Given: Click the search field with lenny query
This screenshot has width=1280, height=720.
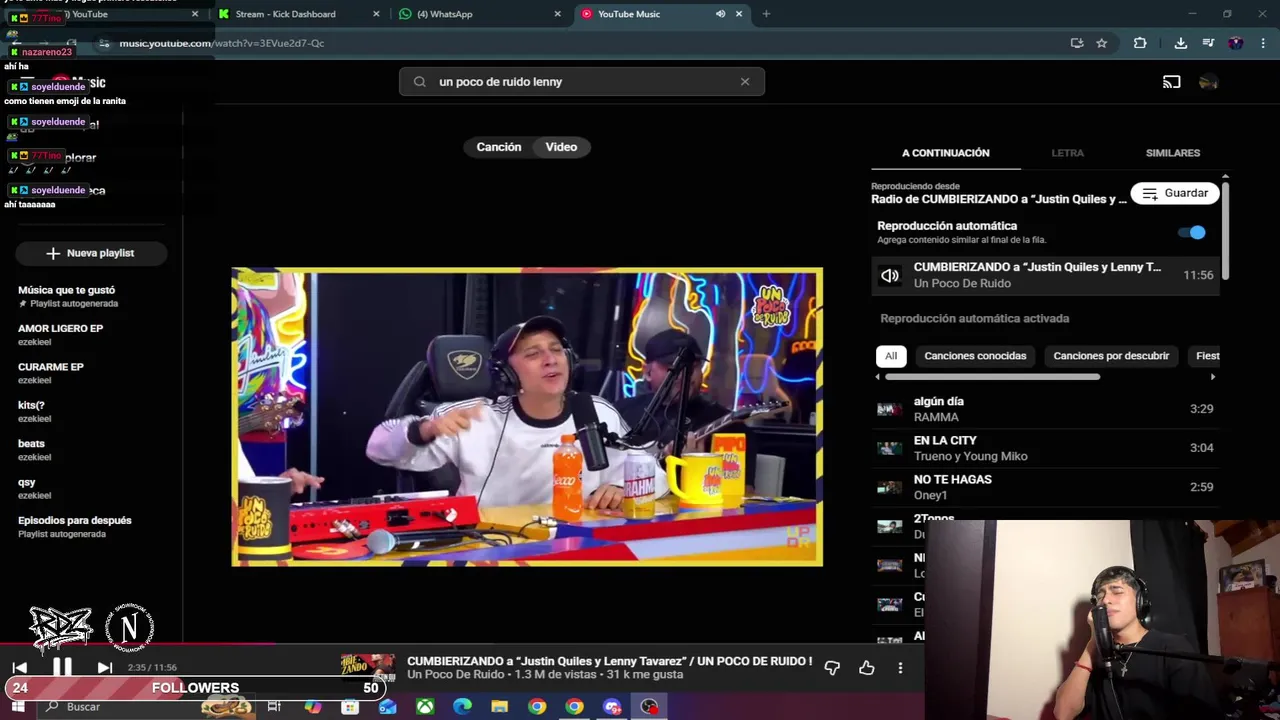Looking at the screenshot, I should 582,82.
